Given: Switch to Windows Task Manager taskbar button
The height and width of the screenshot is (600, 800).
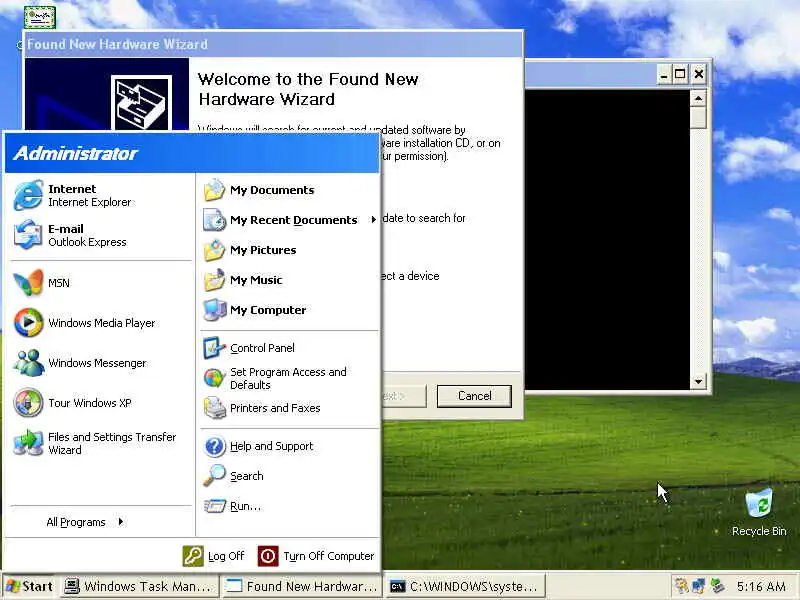Looking at the screenshot, I should [x=139, y=586].
